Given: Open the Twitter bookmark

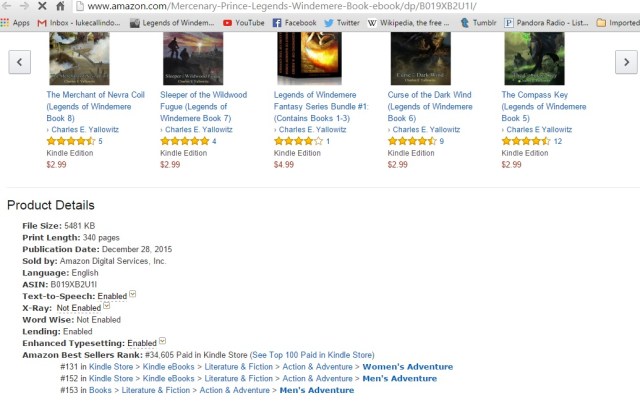Looking at the screenshot, I should (x=342, y=23).
